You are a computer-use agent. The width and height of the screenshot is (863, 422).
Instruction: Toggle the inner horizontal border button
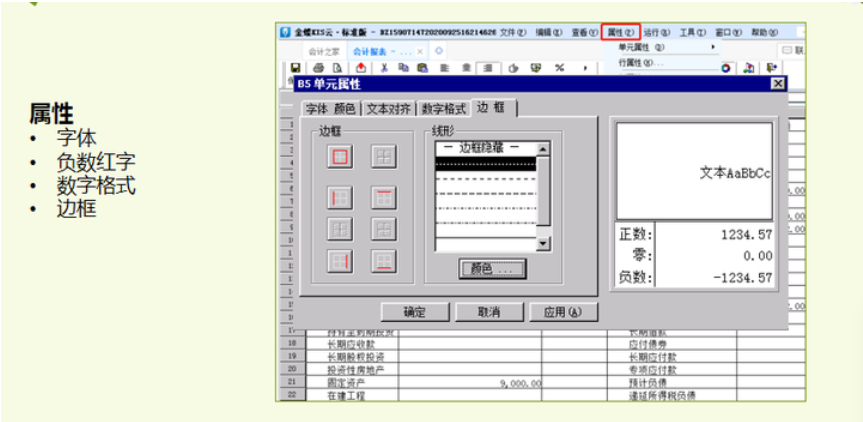(x=384, y=229)
